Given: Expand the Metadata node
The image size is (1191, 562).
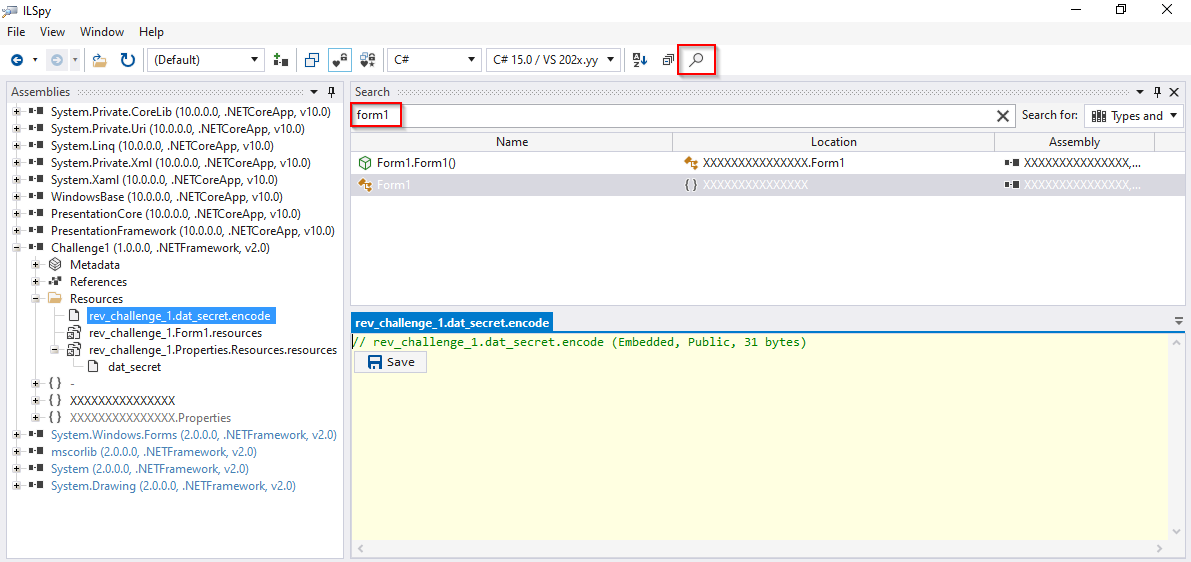Looking at the screenshot, I should [36, 265].
